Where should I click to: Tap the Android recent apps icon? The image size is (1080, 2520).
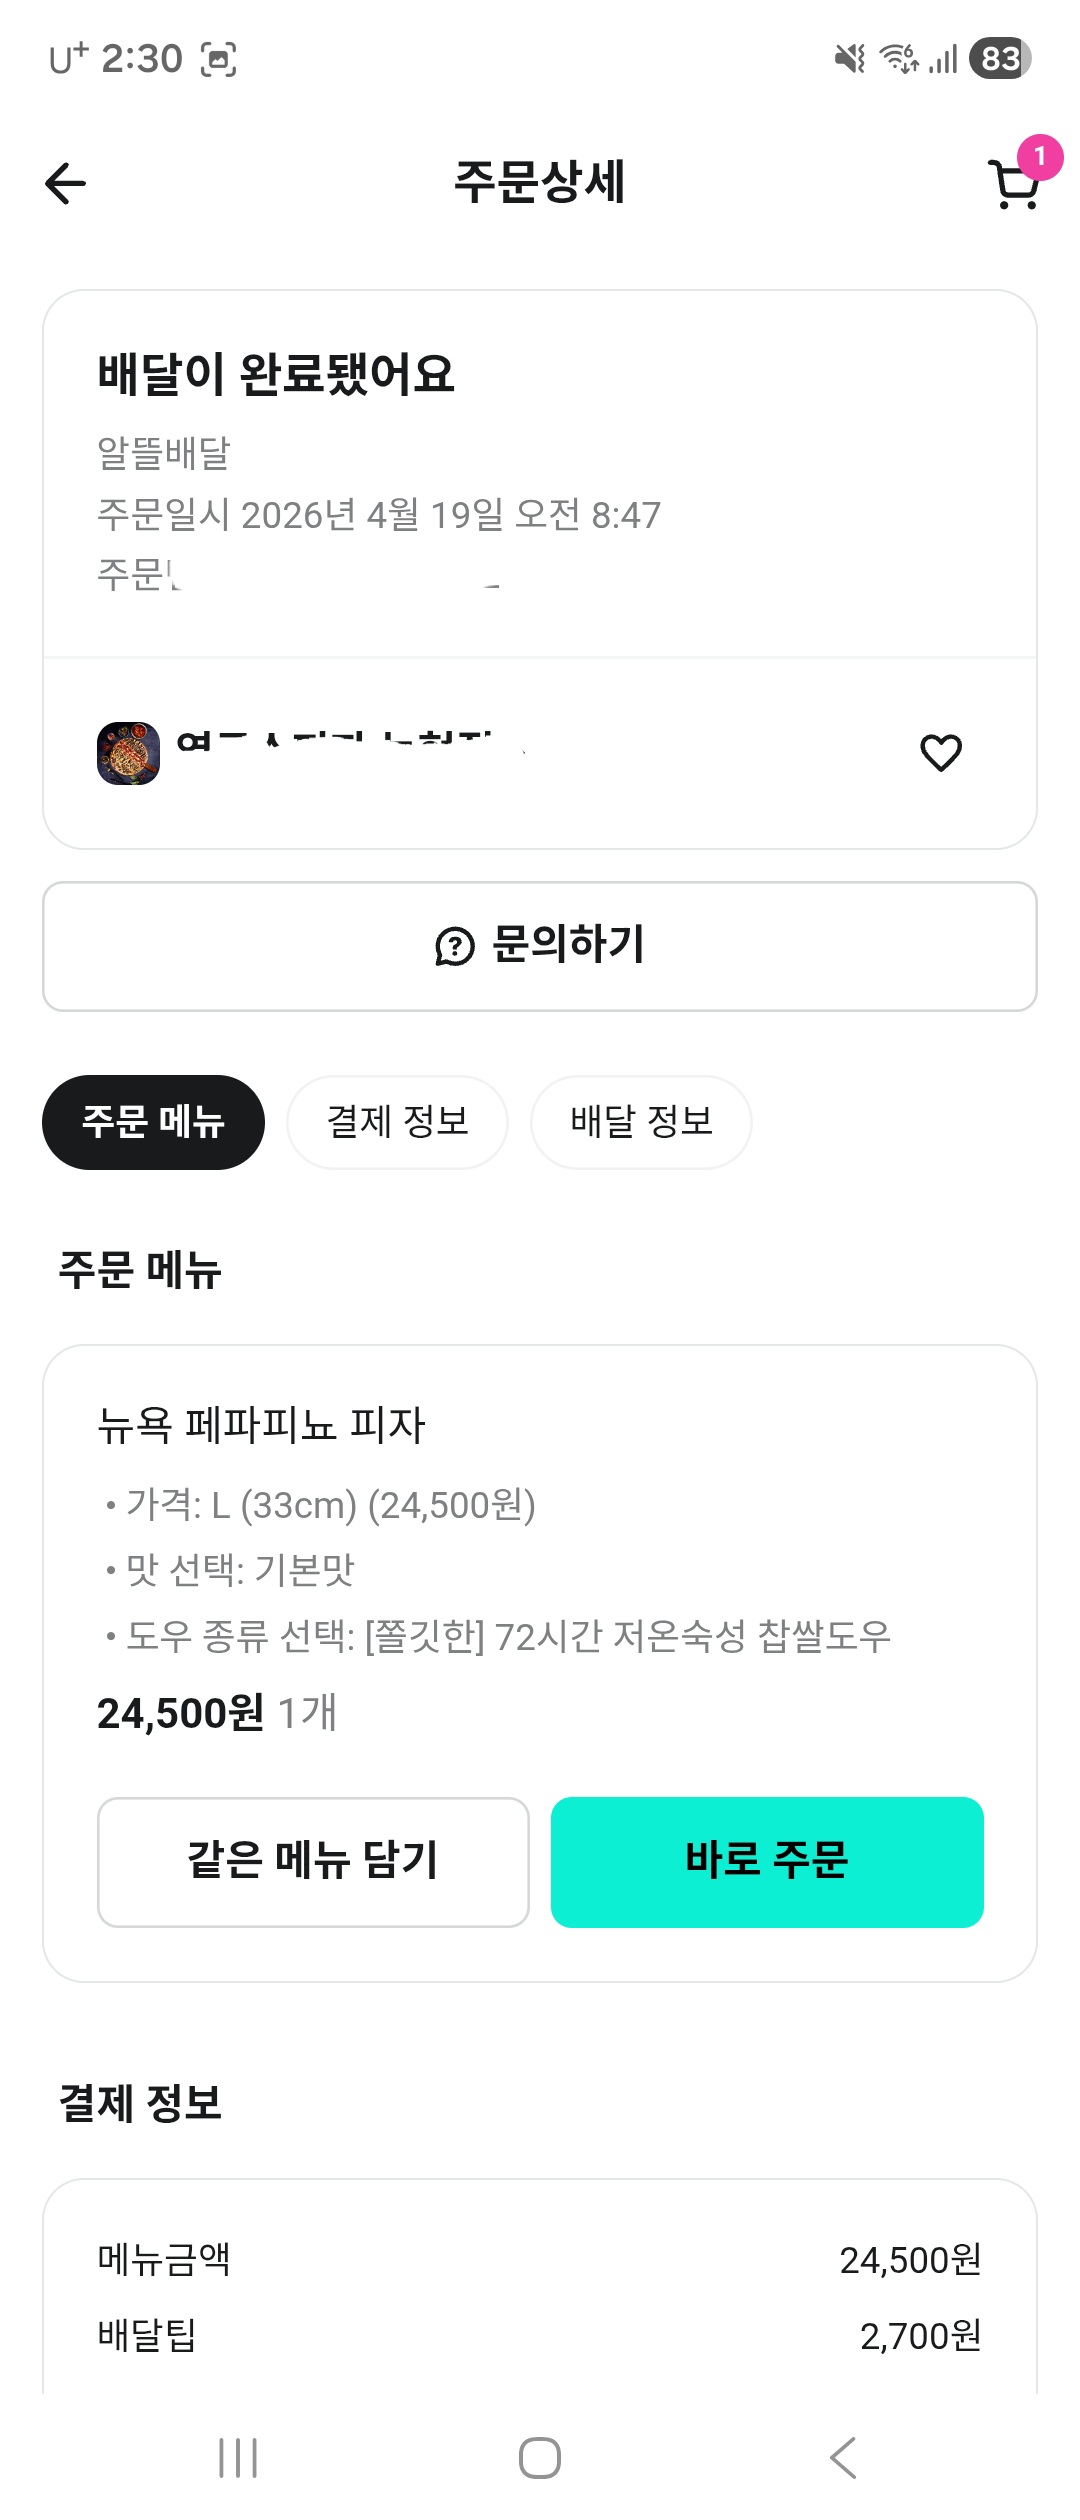point(238,2458)
